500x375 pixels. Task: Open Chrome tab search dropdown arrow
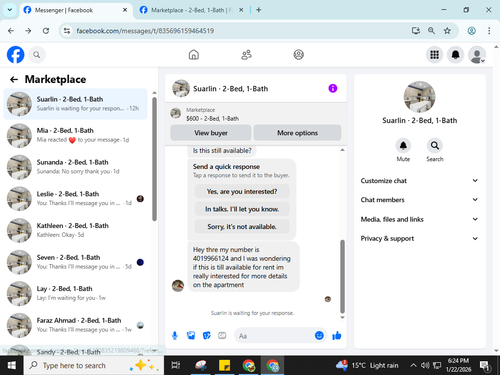click(x=10, y=10)
